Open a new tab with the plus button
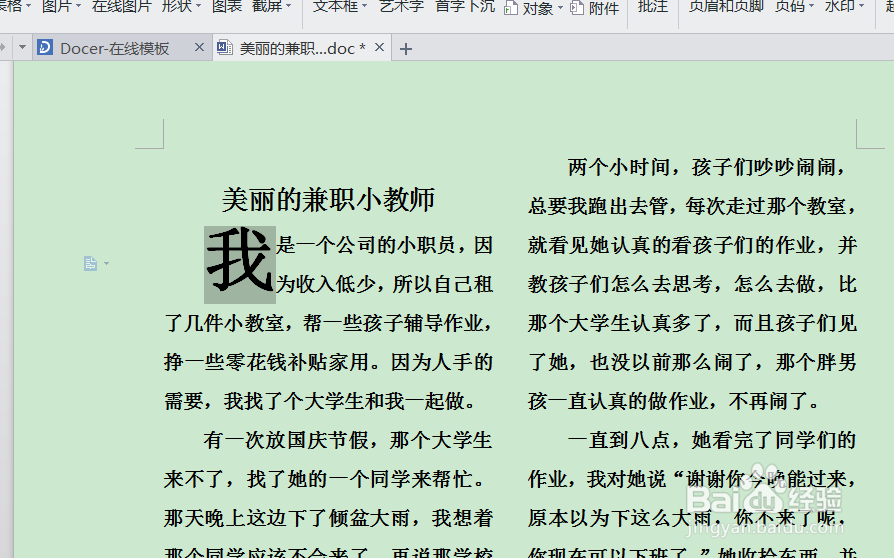 pos(405,49)
